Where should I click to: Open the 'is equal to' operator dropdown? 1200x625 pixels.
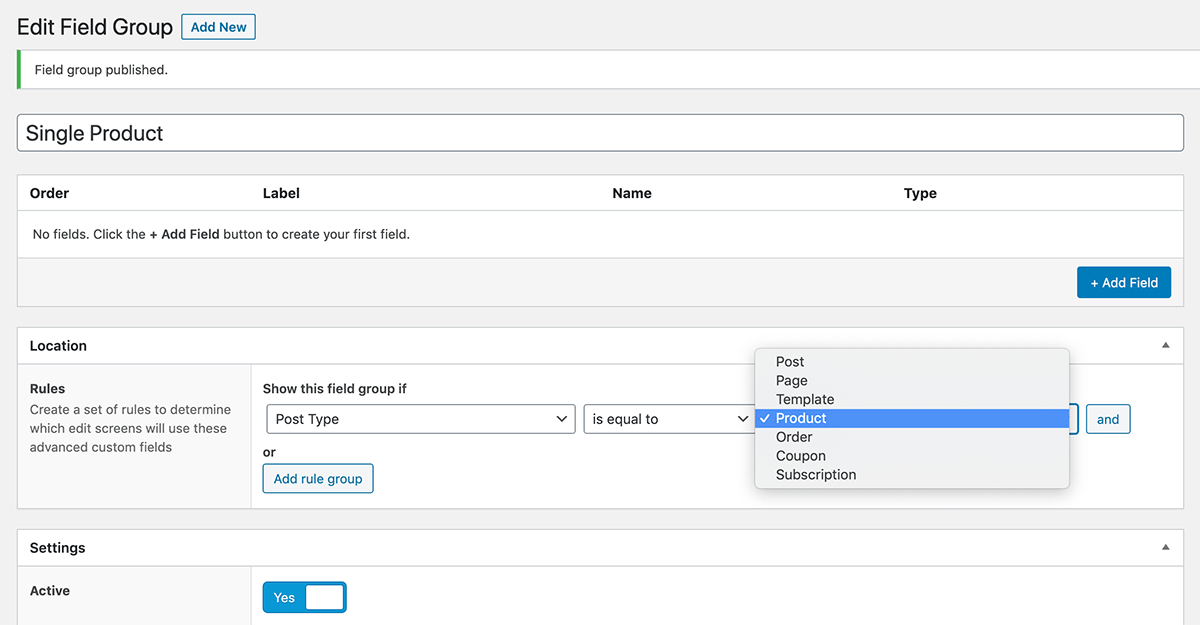pyautogui.click(x=669, y=419)
